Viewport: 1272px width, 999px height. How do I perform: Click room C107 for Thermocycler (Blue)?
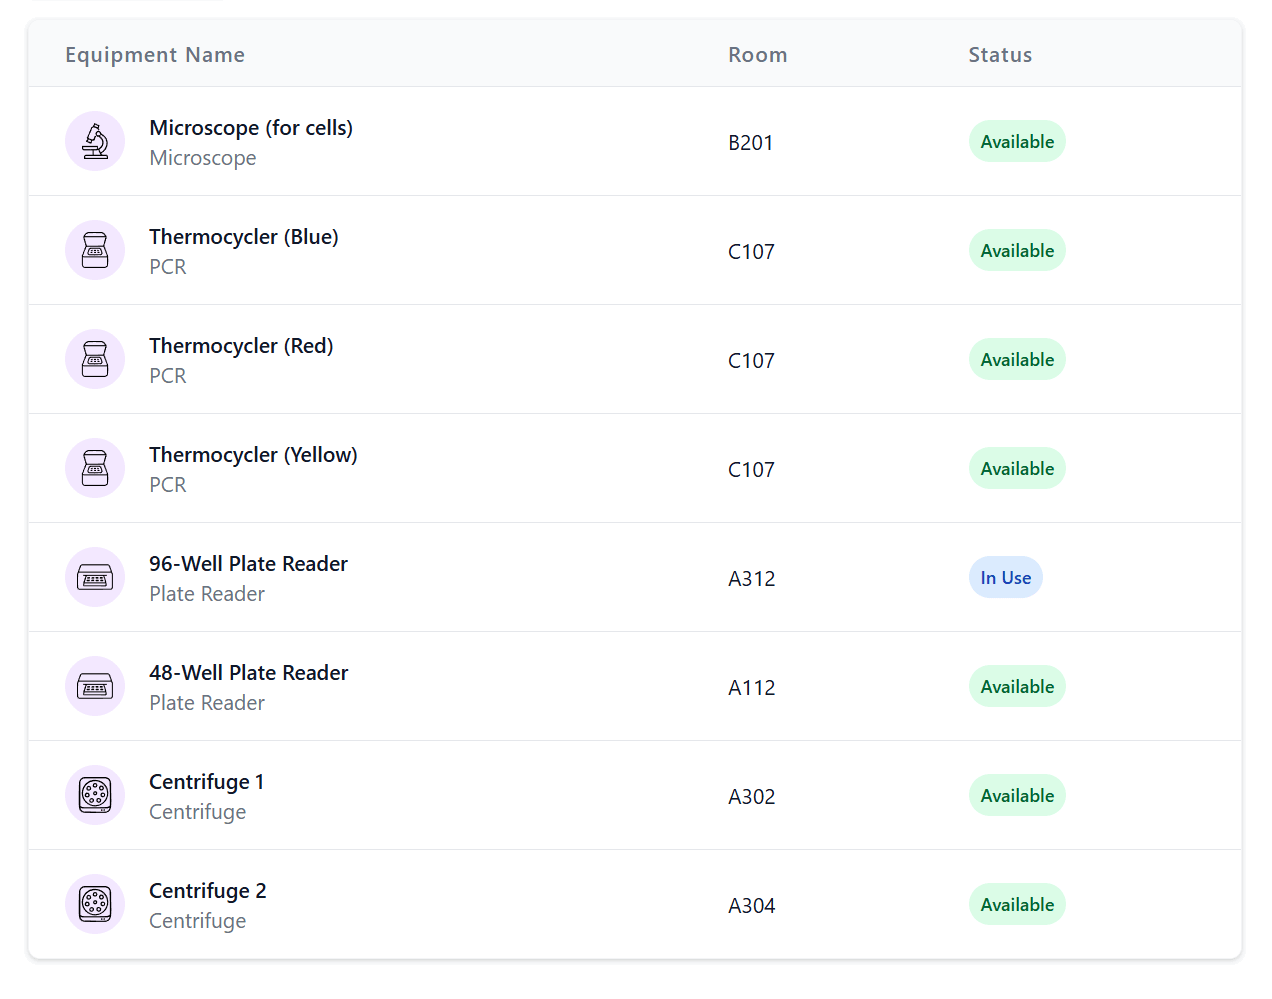(751, 252)
